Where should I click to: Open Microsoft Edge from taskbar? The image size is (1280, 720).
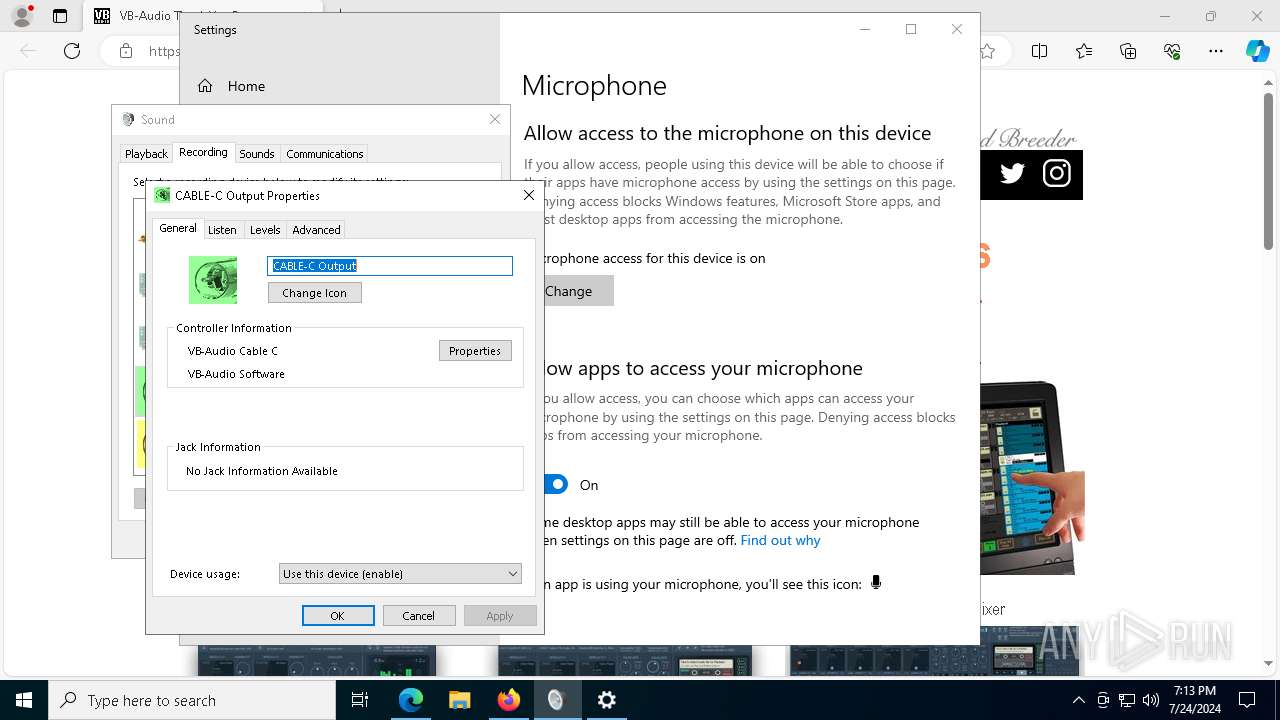pyautogui.click(x=411, y=700)
